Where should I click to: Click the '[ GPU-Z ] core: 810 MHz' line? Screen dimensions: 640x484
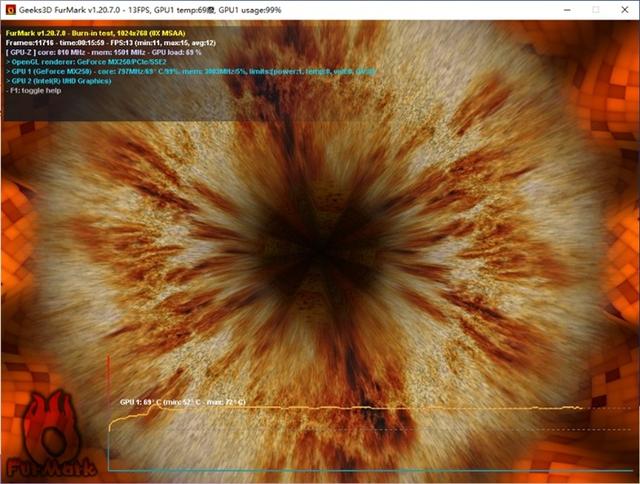[x=104, y=52]
